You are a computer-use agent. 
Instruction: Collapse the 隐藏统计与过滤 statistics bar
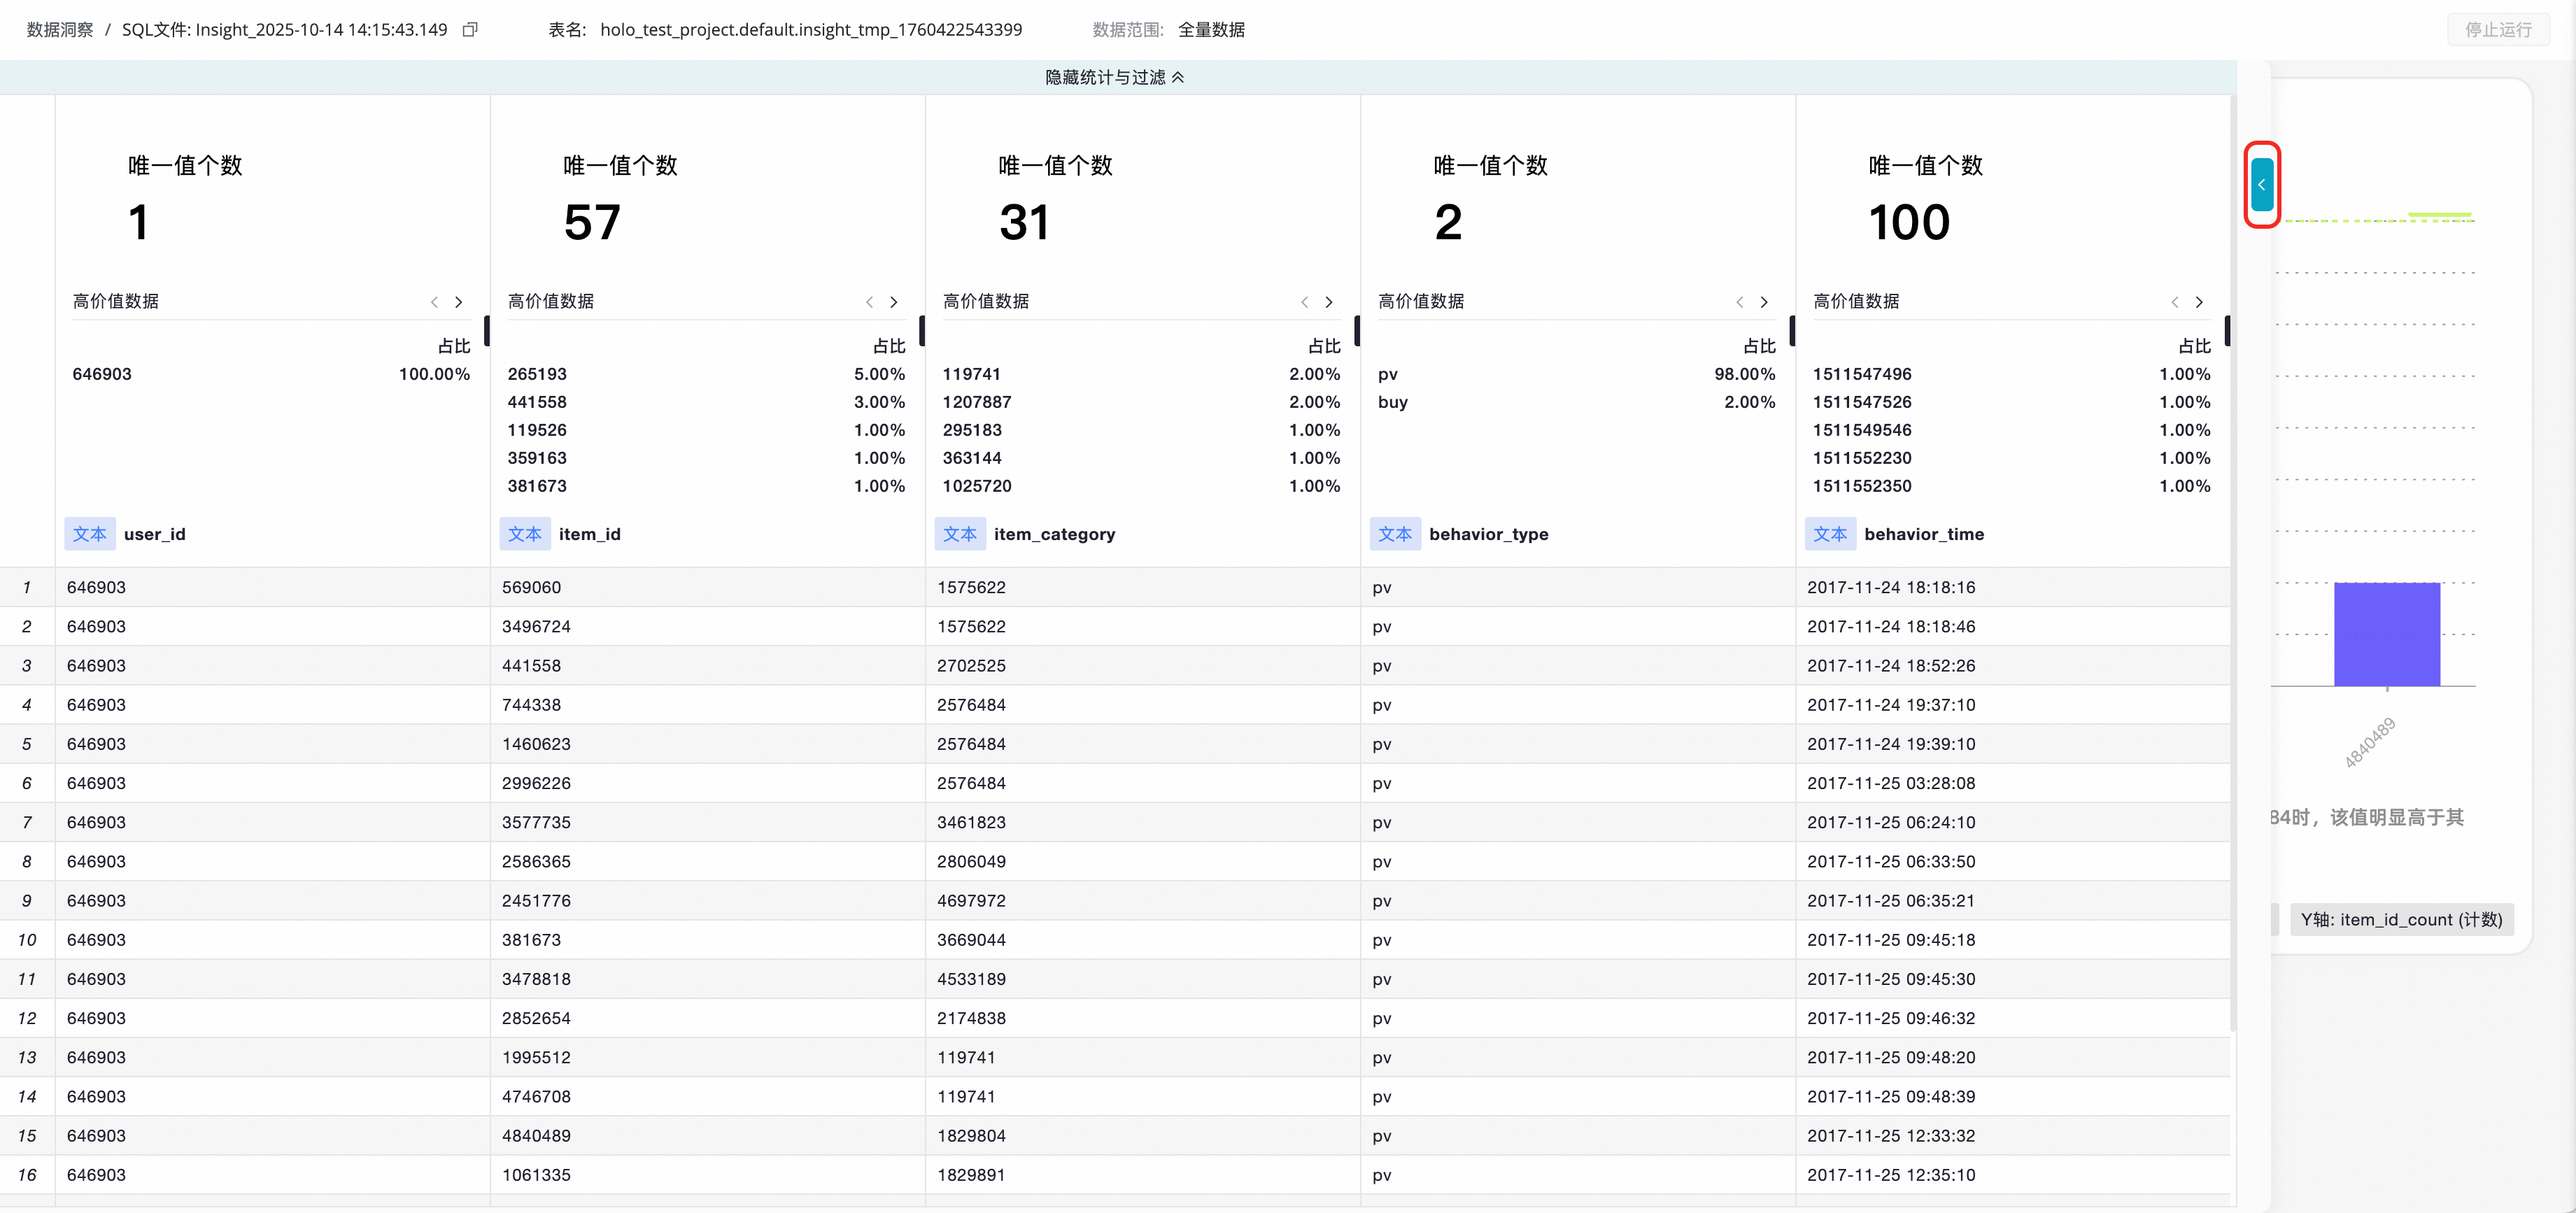(x=1114, y=77)
